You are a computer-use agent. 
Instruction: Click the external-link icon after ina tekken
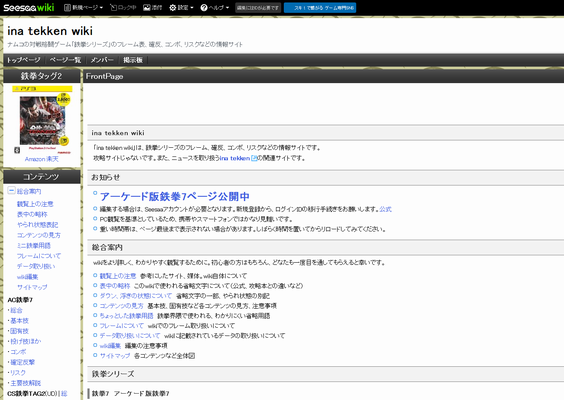point(254,158)
